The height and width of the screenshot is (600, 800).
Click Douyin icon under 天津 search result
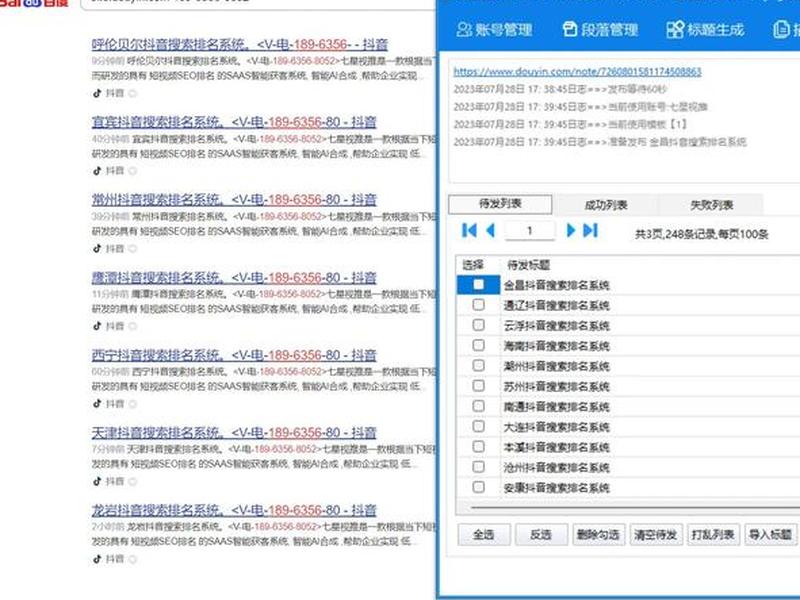tap(97, 481)
